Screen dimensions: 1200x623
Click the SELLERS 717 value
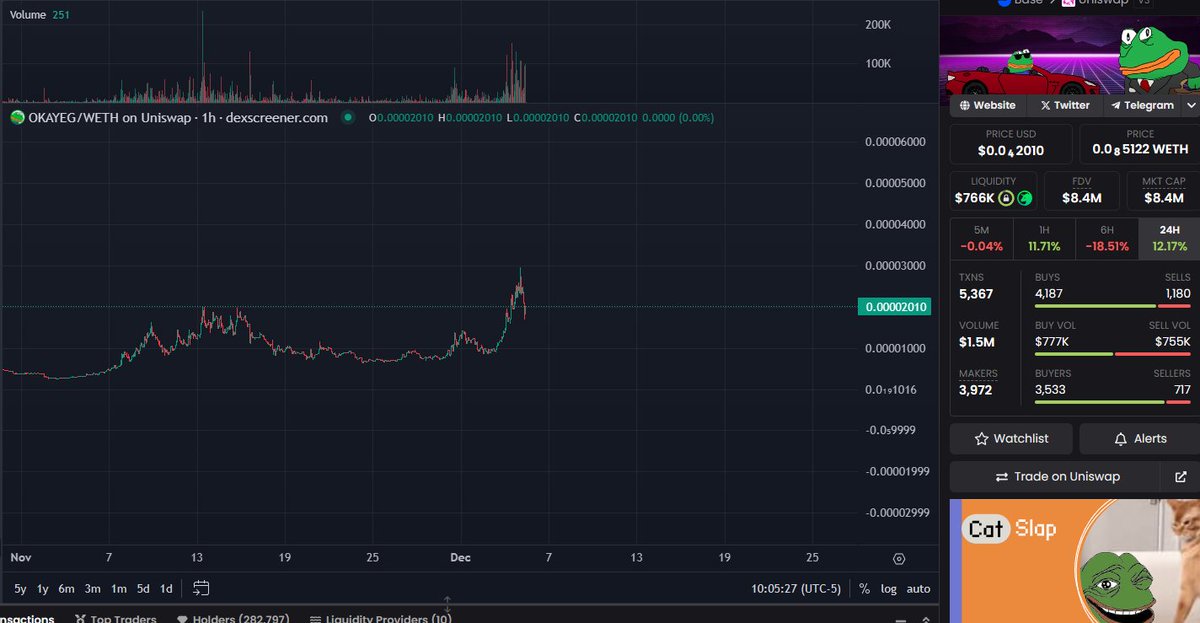click(1182, 390)
